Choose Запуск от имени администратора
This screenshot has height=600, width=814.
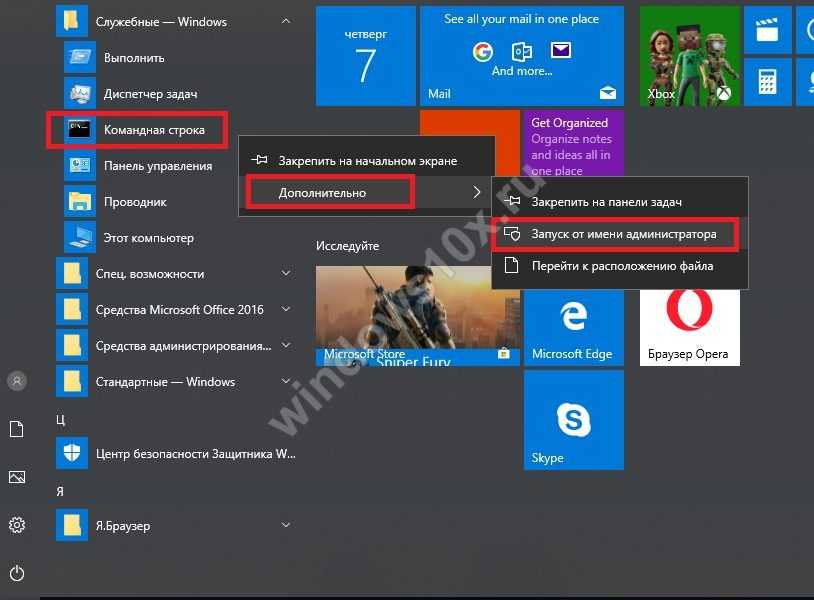(x=620, y=234)
